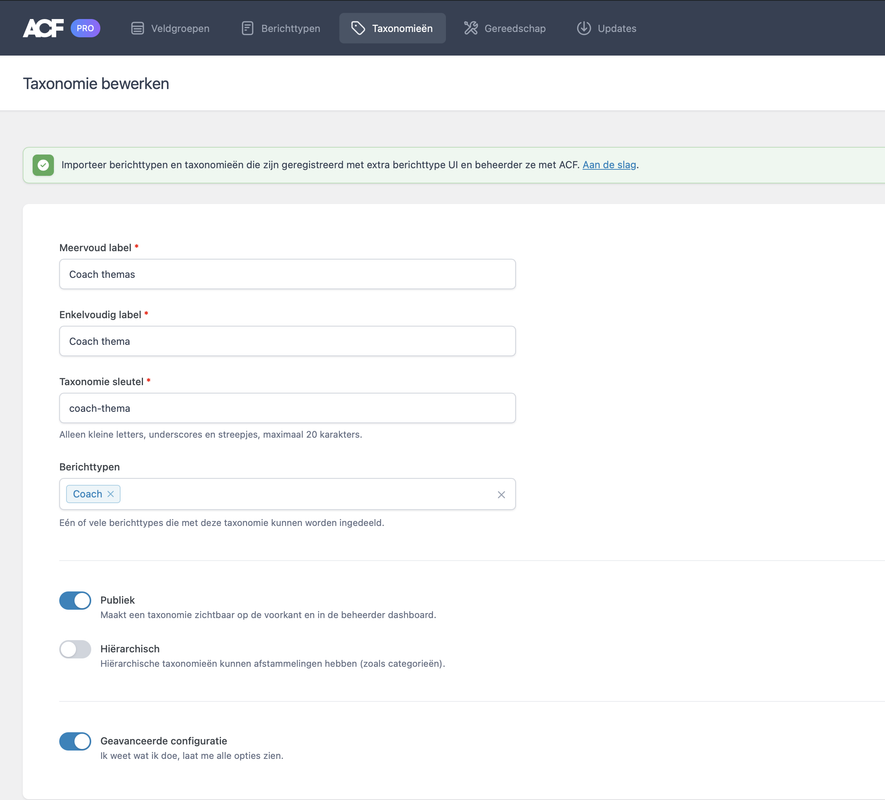Focus the Meervoud label input field
The width and height of the screenshot is (885, 800).
287,274
